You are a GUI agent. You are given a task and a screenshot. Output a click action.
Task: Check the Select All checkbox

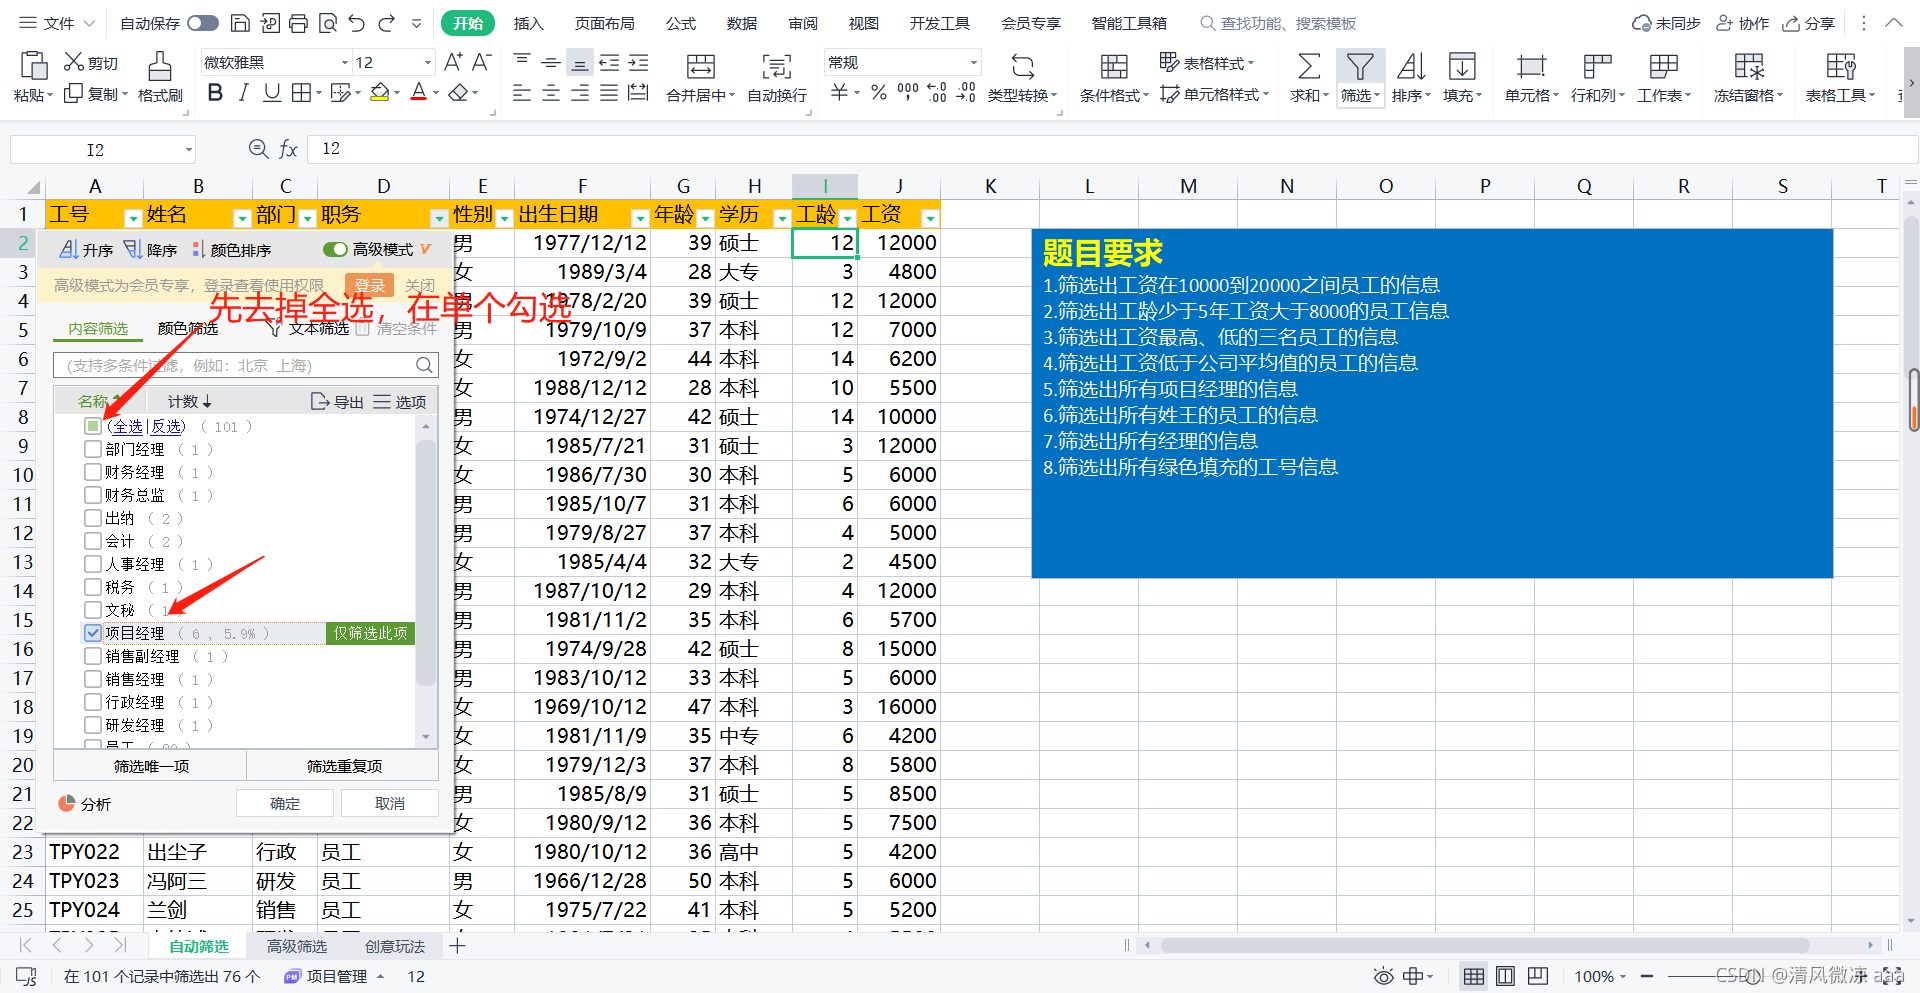click(x=93, y=427)
